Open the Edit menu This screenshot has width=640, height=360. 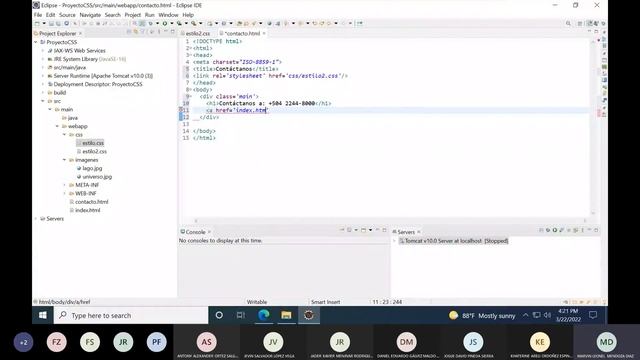(x=50, y=15)
